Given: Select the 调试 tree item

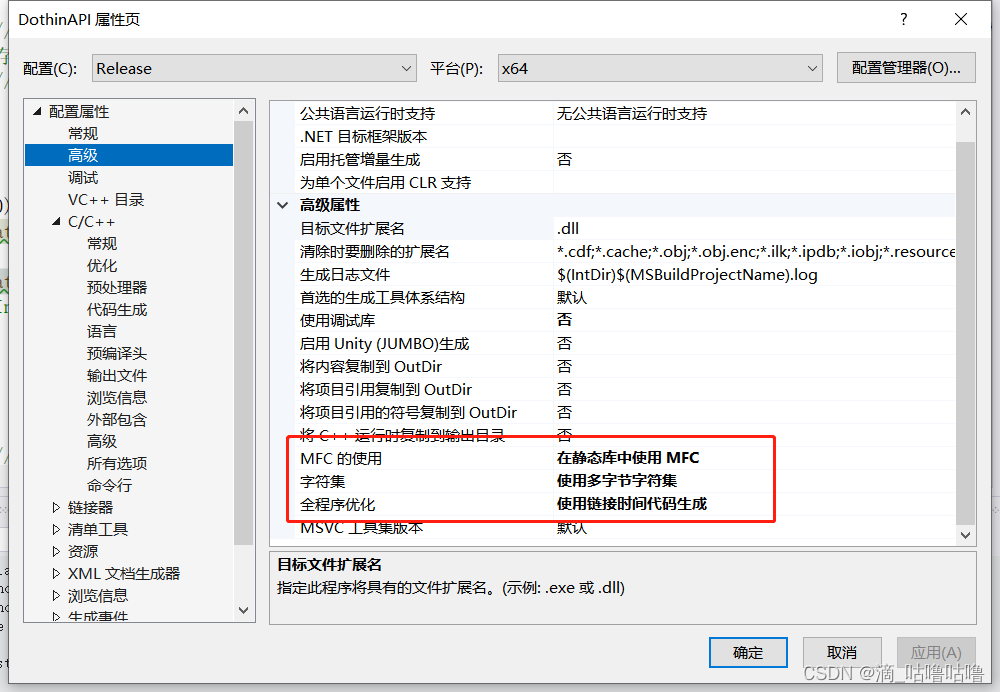Looking at the screenshot, I should click(x=83, y=177).
